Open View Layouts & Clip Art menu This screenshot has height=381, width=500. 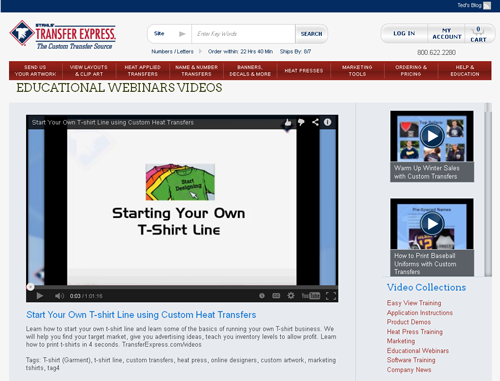click(x=89, y=70)
